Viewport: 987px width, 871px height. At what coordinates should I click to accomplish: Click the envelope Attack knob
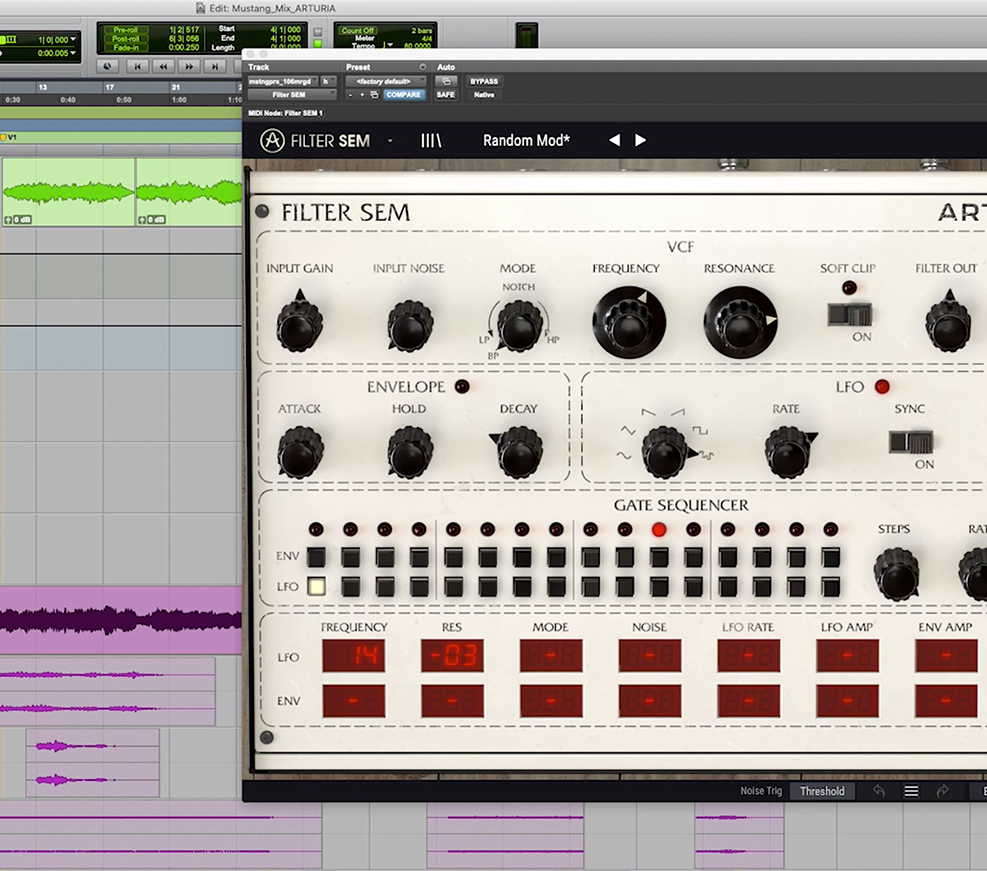(300, 452)
